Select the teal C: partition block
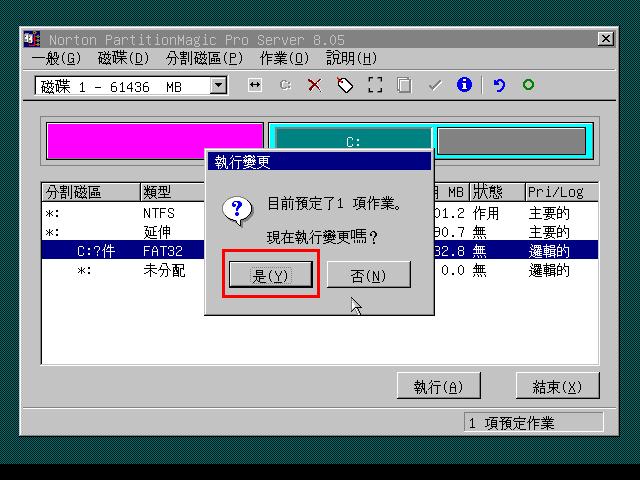Image resolution: width=640 pixels, height=480 pixels. 353,138
